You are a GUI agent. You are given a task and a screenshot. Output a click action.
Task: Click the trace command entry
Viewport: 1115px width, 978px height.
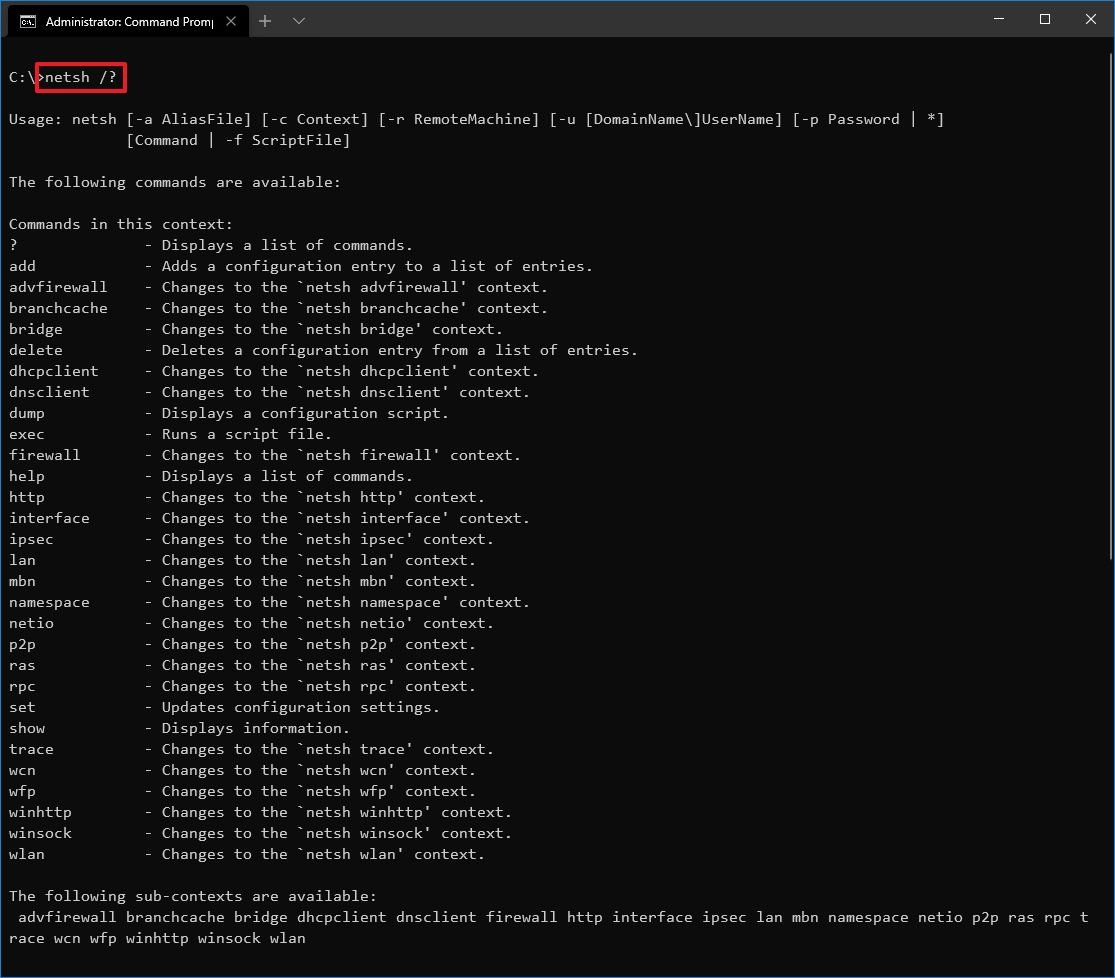(30, 748)
